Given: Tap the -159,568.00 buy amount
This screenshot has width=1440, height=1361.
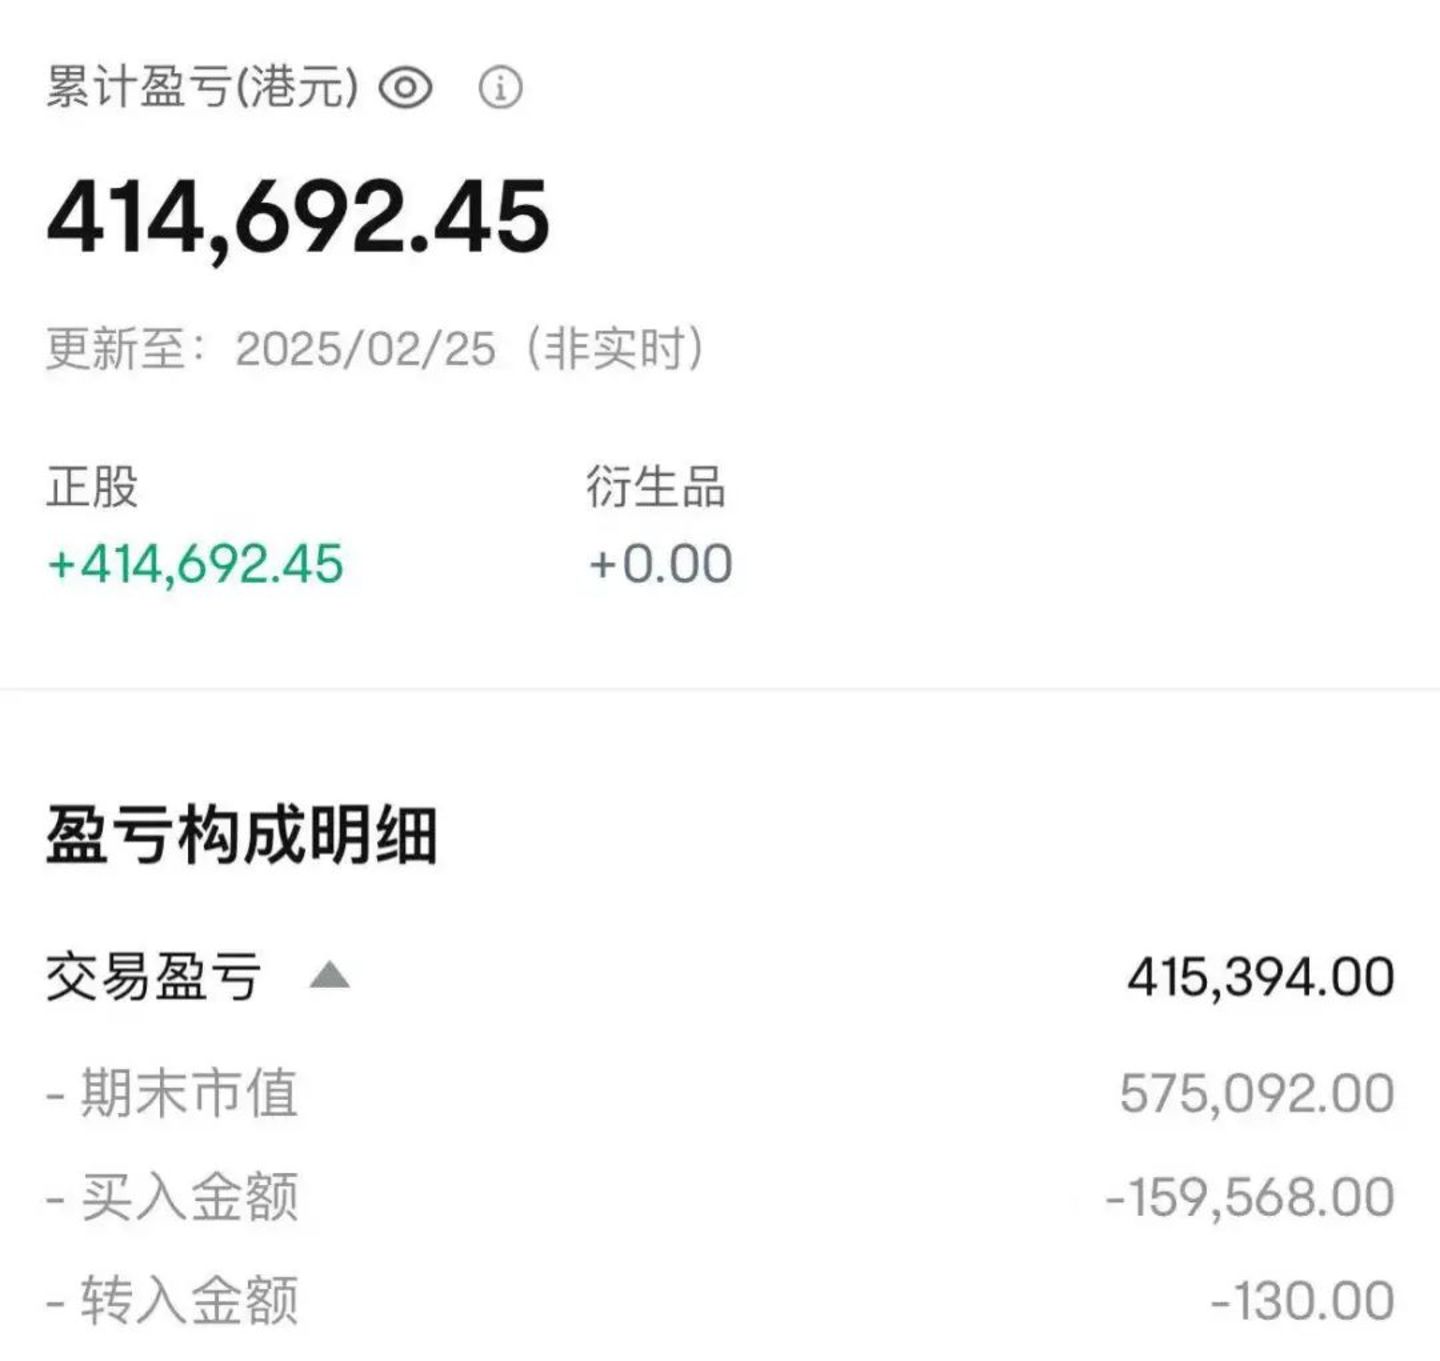Looking at the screenshot, I should point(1250,1197).
